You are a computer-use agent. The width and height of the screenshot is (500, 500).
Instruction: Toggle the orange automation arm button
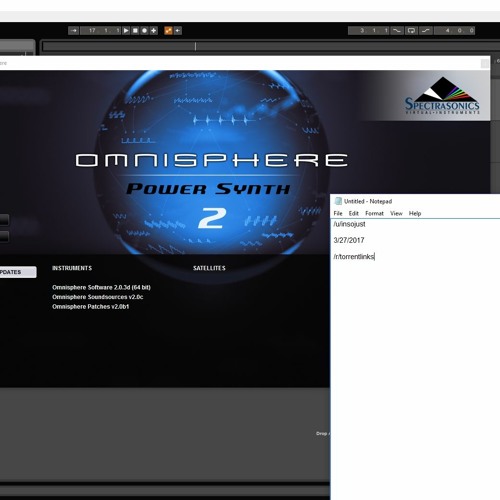click(x=168, y=31)
